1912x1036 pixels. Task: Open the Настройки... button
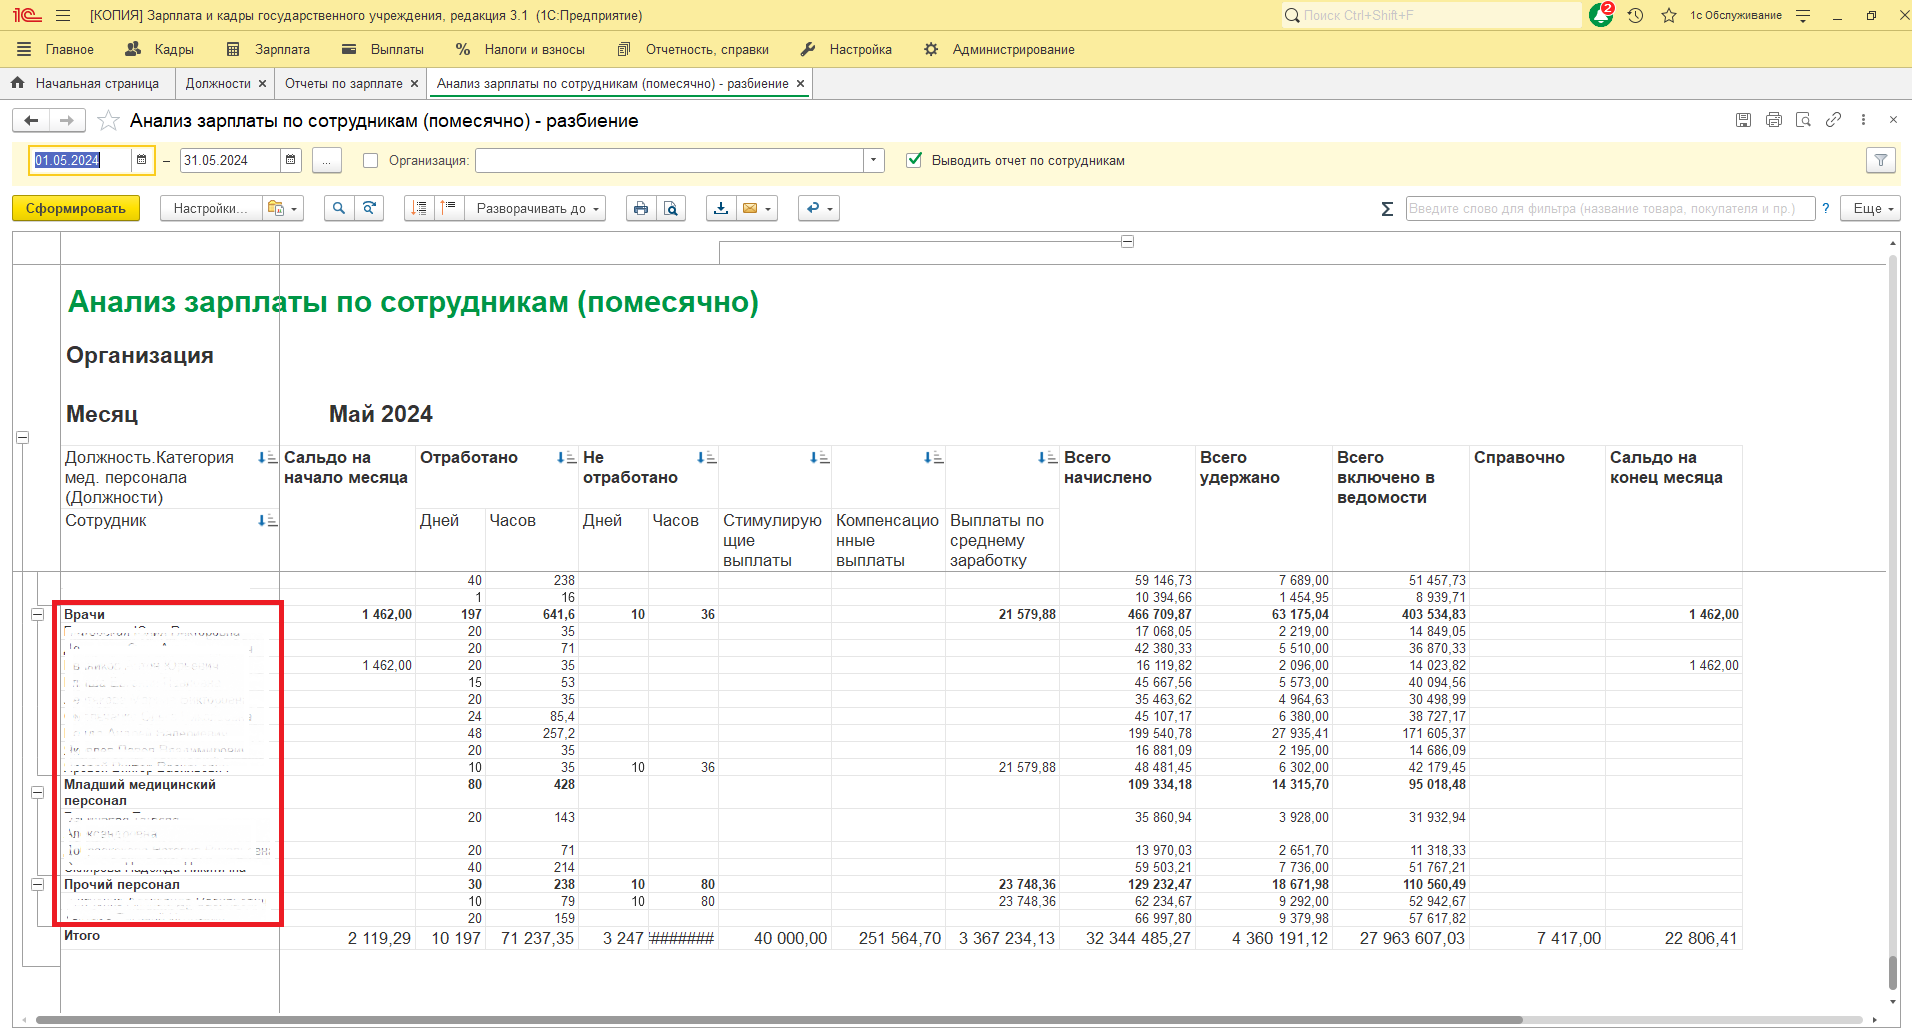(211, 208)
